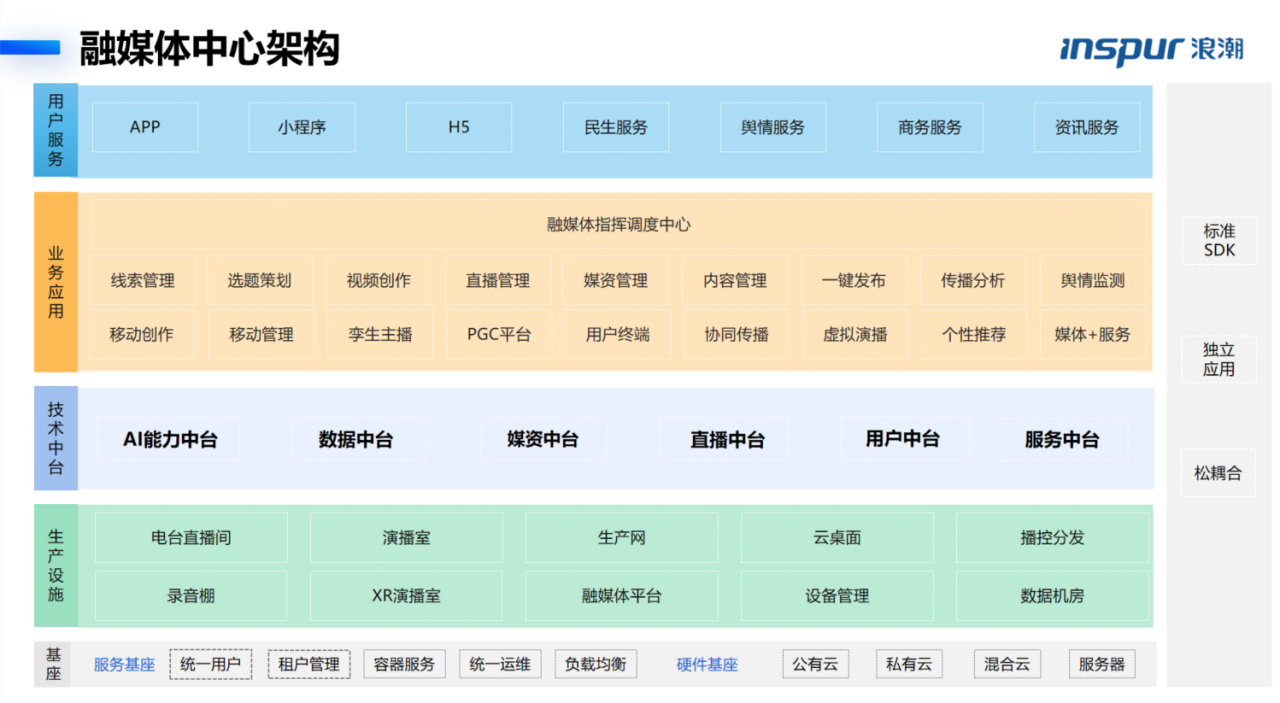Click the 业务应用 orange side label

click(56, 283)
